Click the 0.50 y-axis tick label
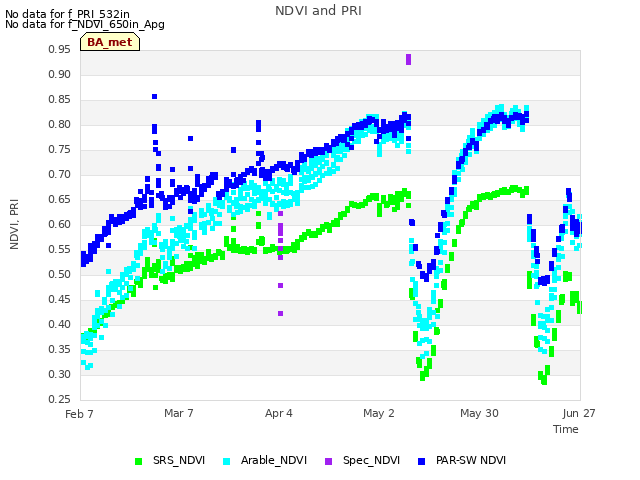Image resolution: width=640 pixels, height=480 pixels. pos(60,274)
